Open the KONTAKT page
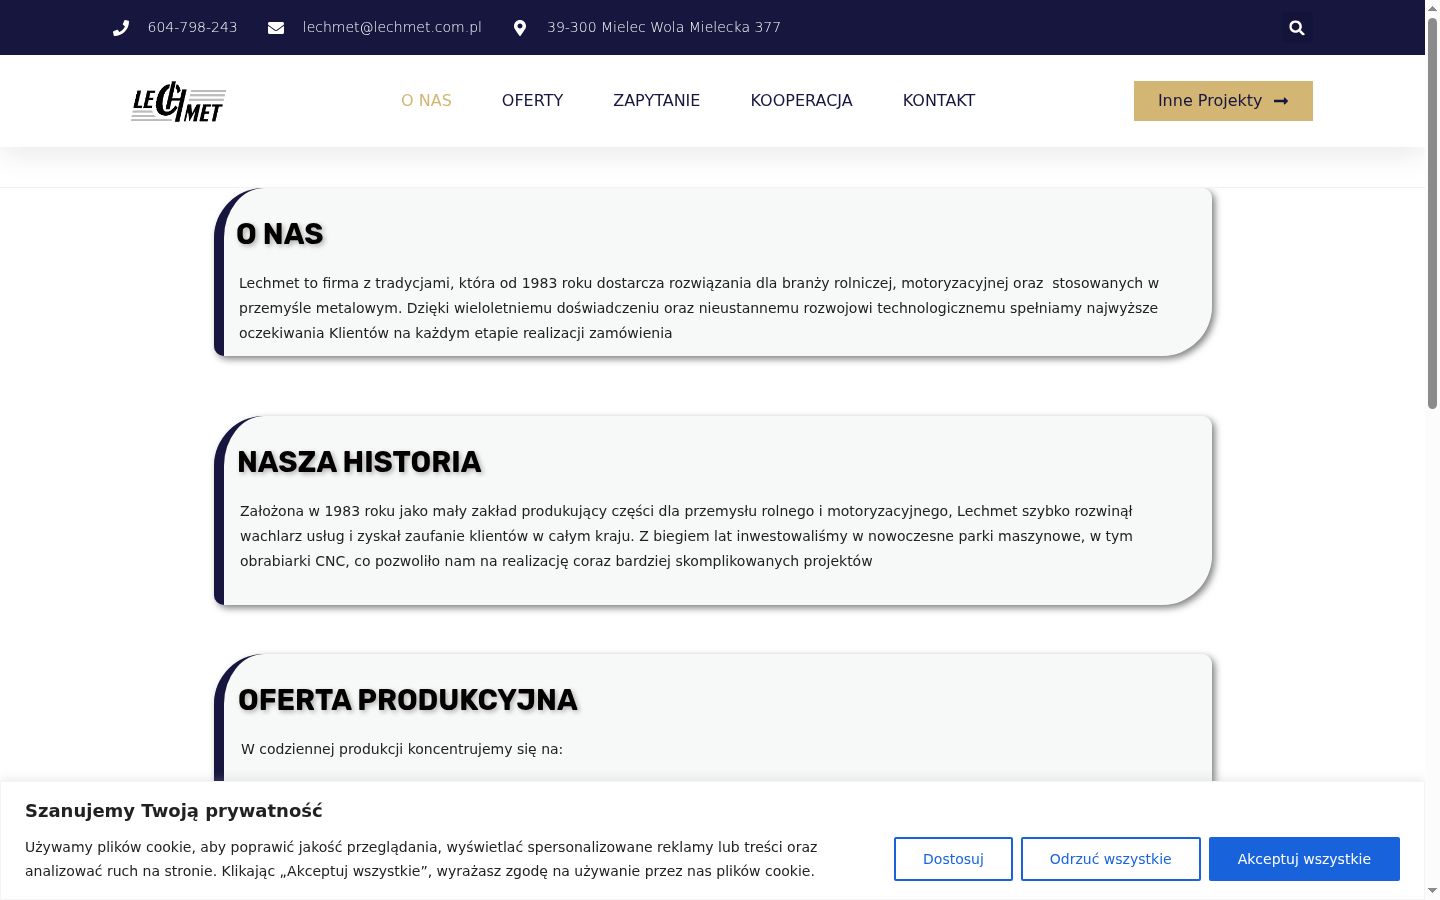The height and width of the screenshot is (900, 1440). tap(939, 101)
